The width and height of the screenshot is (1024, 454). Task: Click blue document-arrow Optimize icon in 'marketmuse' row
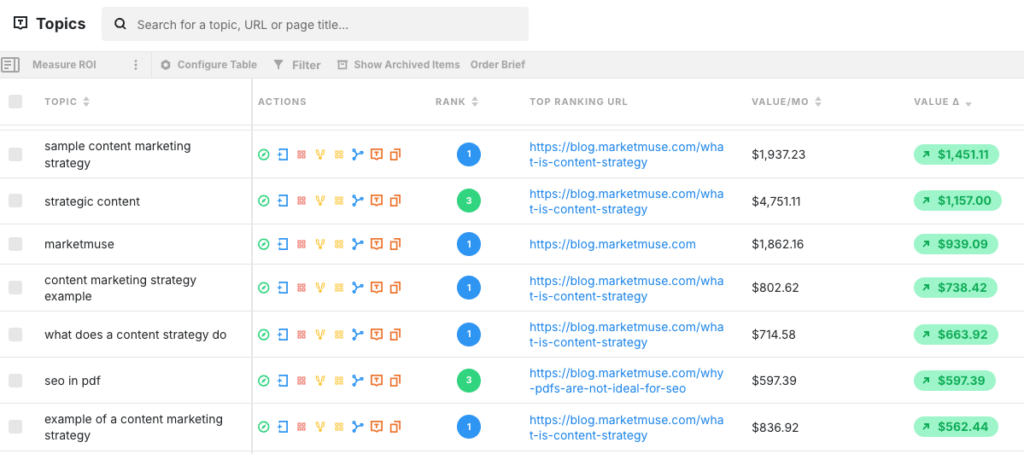coord(283,244)
